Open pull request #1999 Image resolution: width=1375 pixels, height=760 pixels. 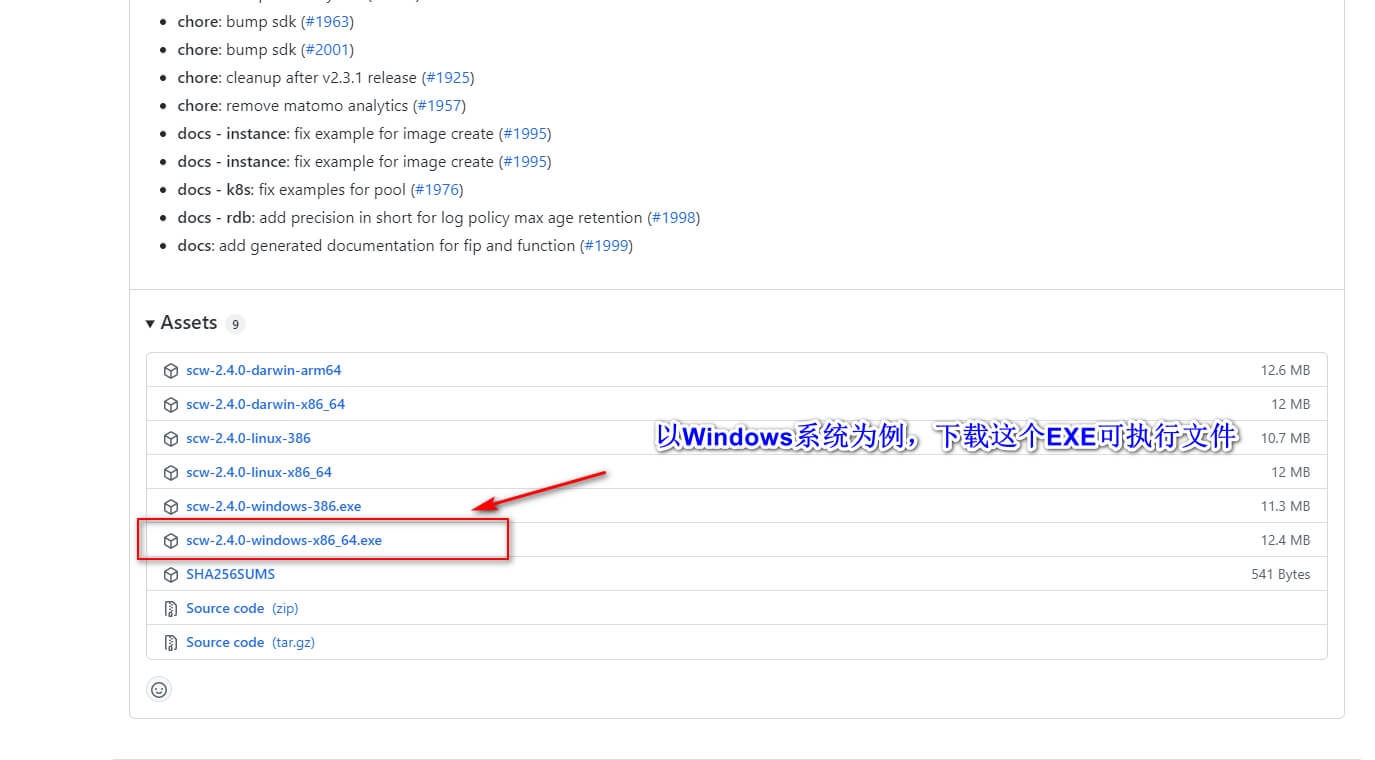[x=606, y=245]
